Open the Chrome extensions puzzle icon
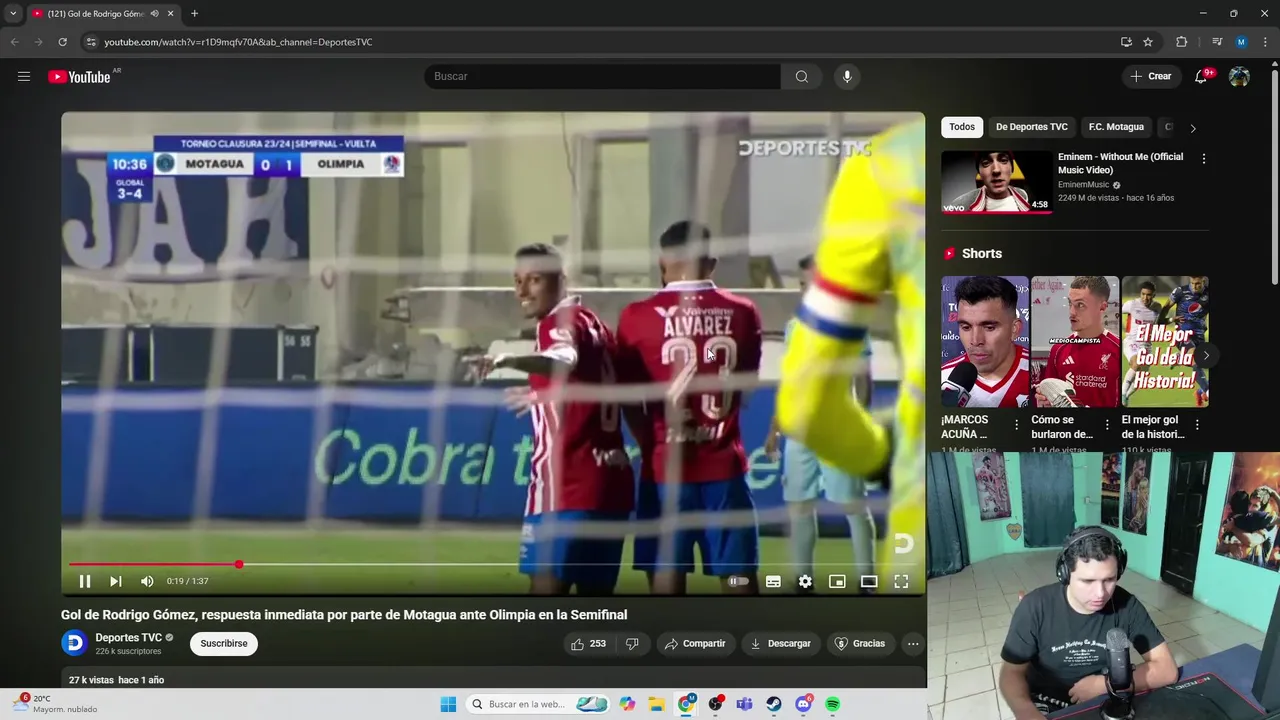The image size is (1280, 720). coord(1182,42)
